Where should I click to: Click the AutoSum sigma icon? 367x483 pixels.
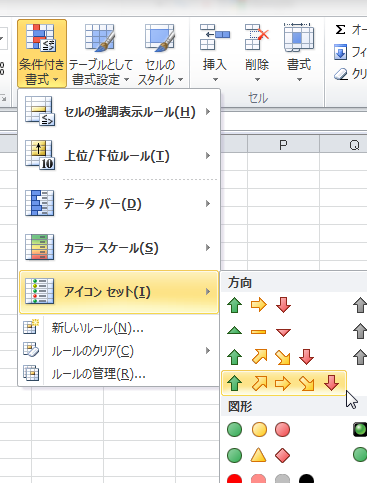tap(340, 30)
